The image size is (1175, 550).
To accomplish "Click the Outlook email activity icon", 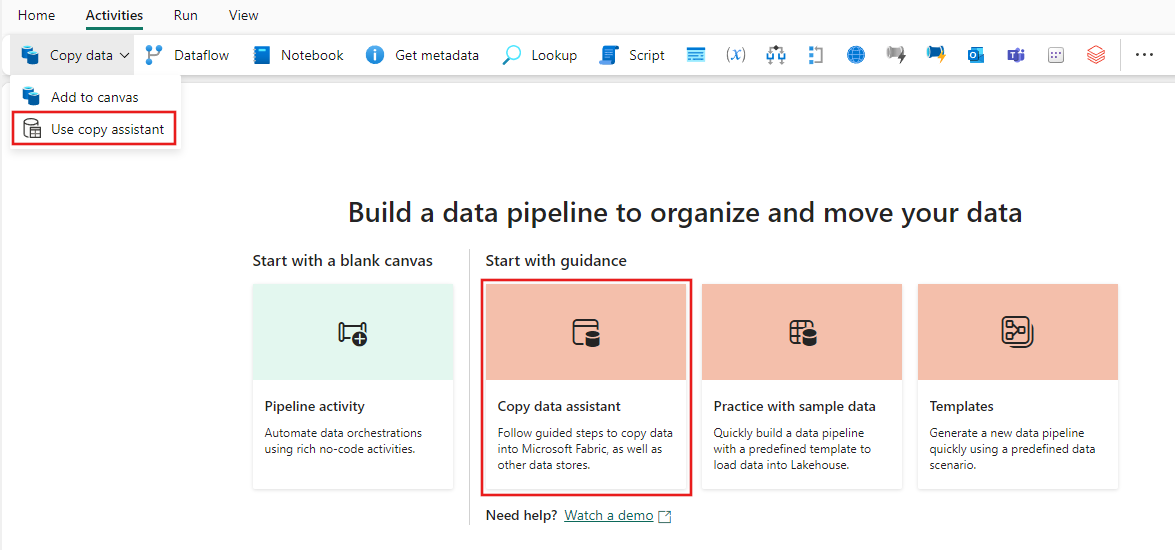I will pyautogui.click(x=975, y=55).
